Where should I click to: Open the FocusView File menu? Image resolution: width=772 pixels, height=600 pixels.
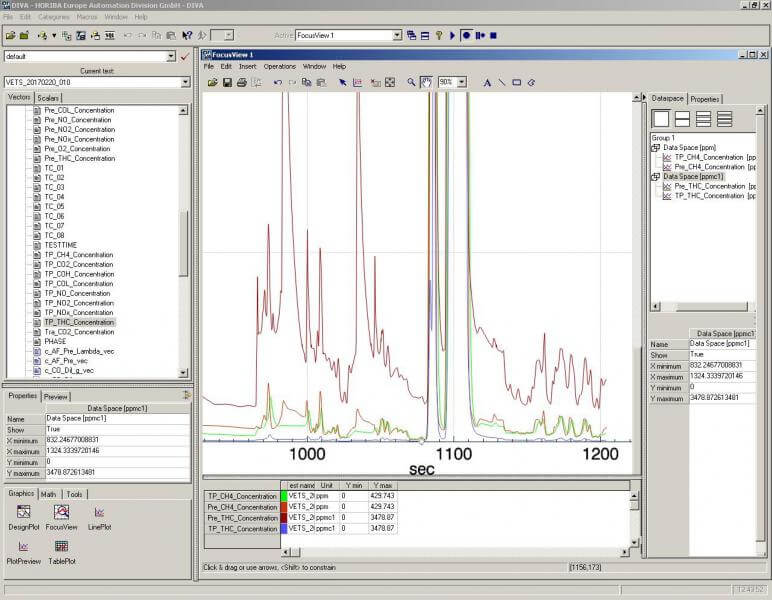209,66
